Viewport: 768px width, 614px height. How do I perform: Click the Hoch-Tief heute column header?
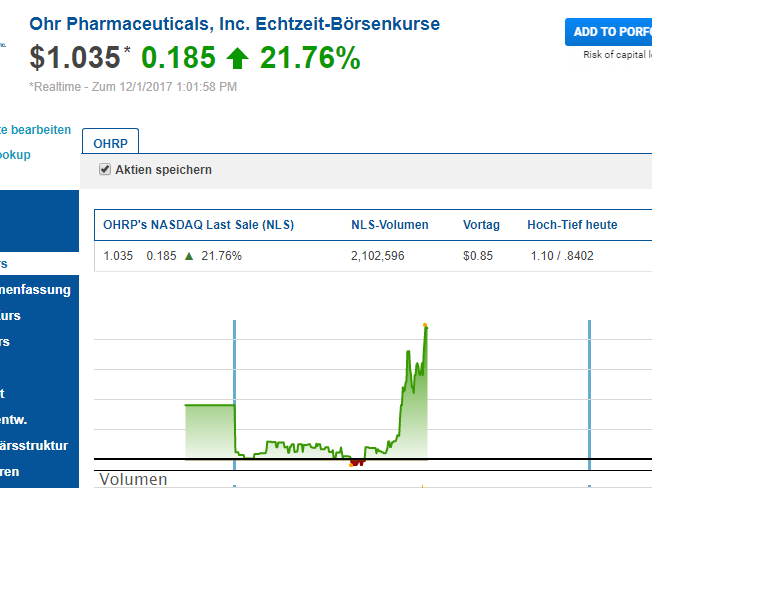(x=572, y=225)
